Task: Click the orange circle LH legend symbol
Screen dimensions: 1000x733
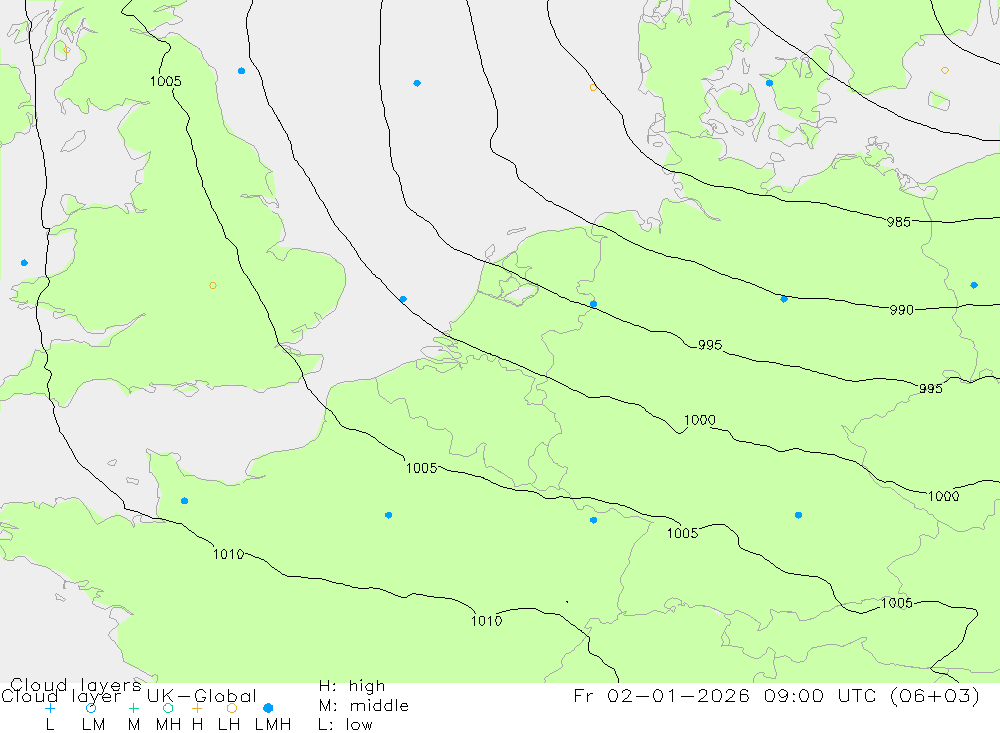Action: tap(232, 708)
